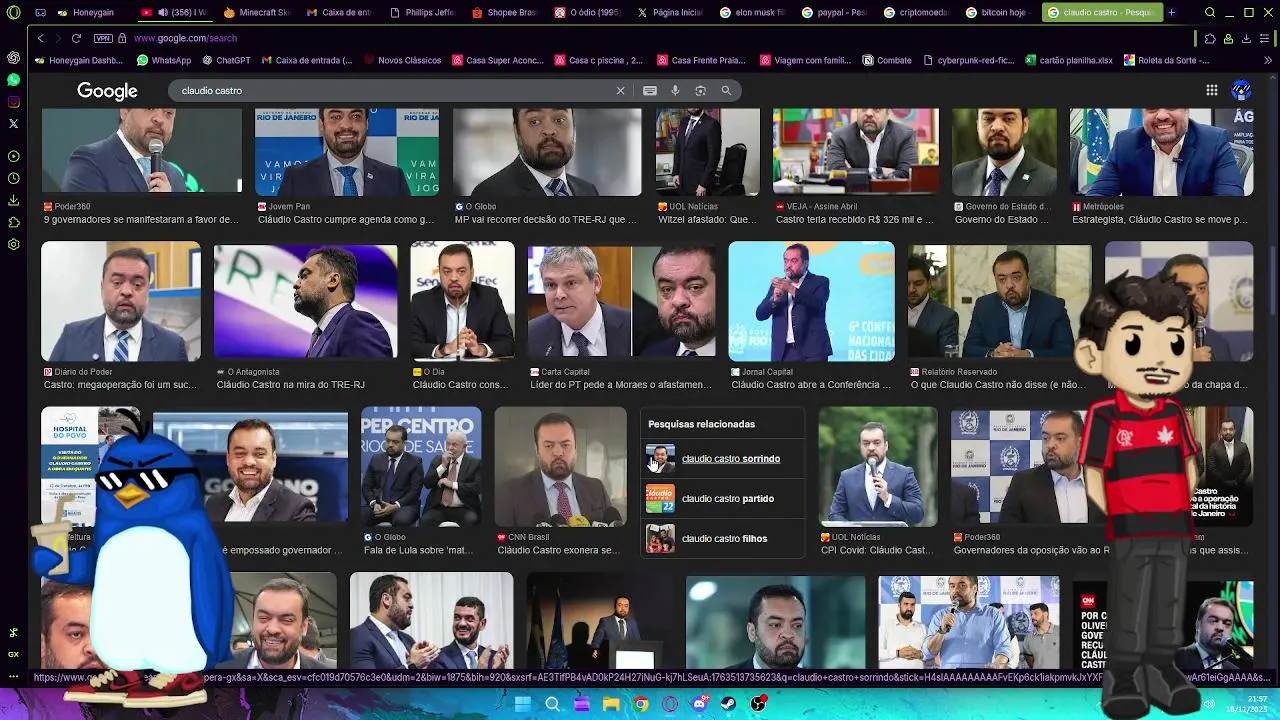Viewport: 1280px width, 720px height.
Task: Open Settings gear in the sidebar
Action: tap(13, 244)
